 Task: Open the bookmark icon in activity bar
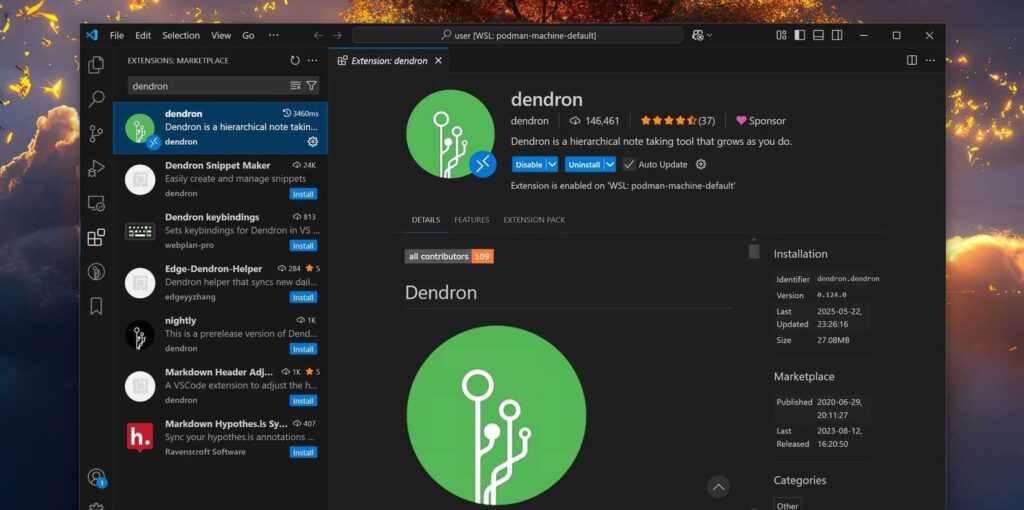click(x=96, y=306)
